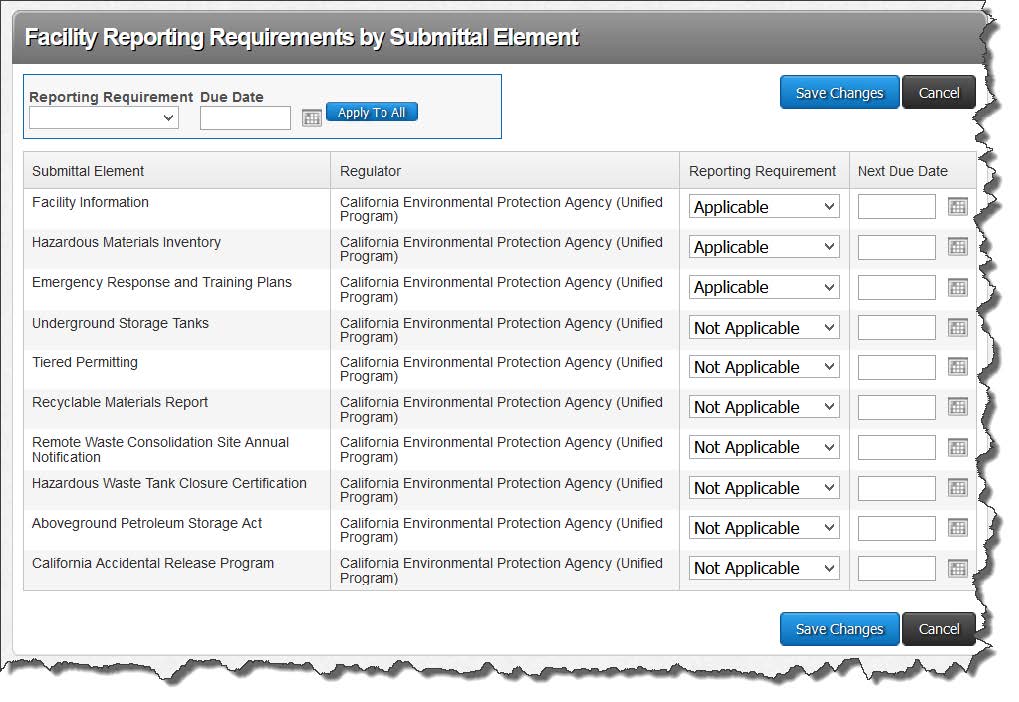Select the Tiered Permitting row label
Screen dimensions: 1019x702
coord(84,362)
